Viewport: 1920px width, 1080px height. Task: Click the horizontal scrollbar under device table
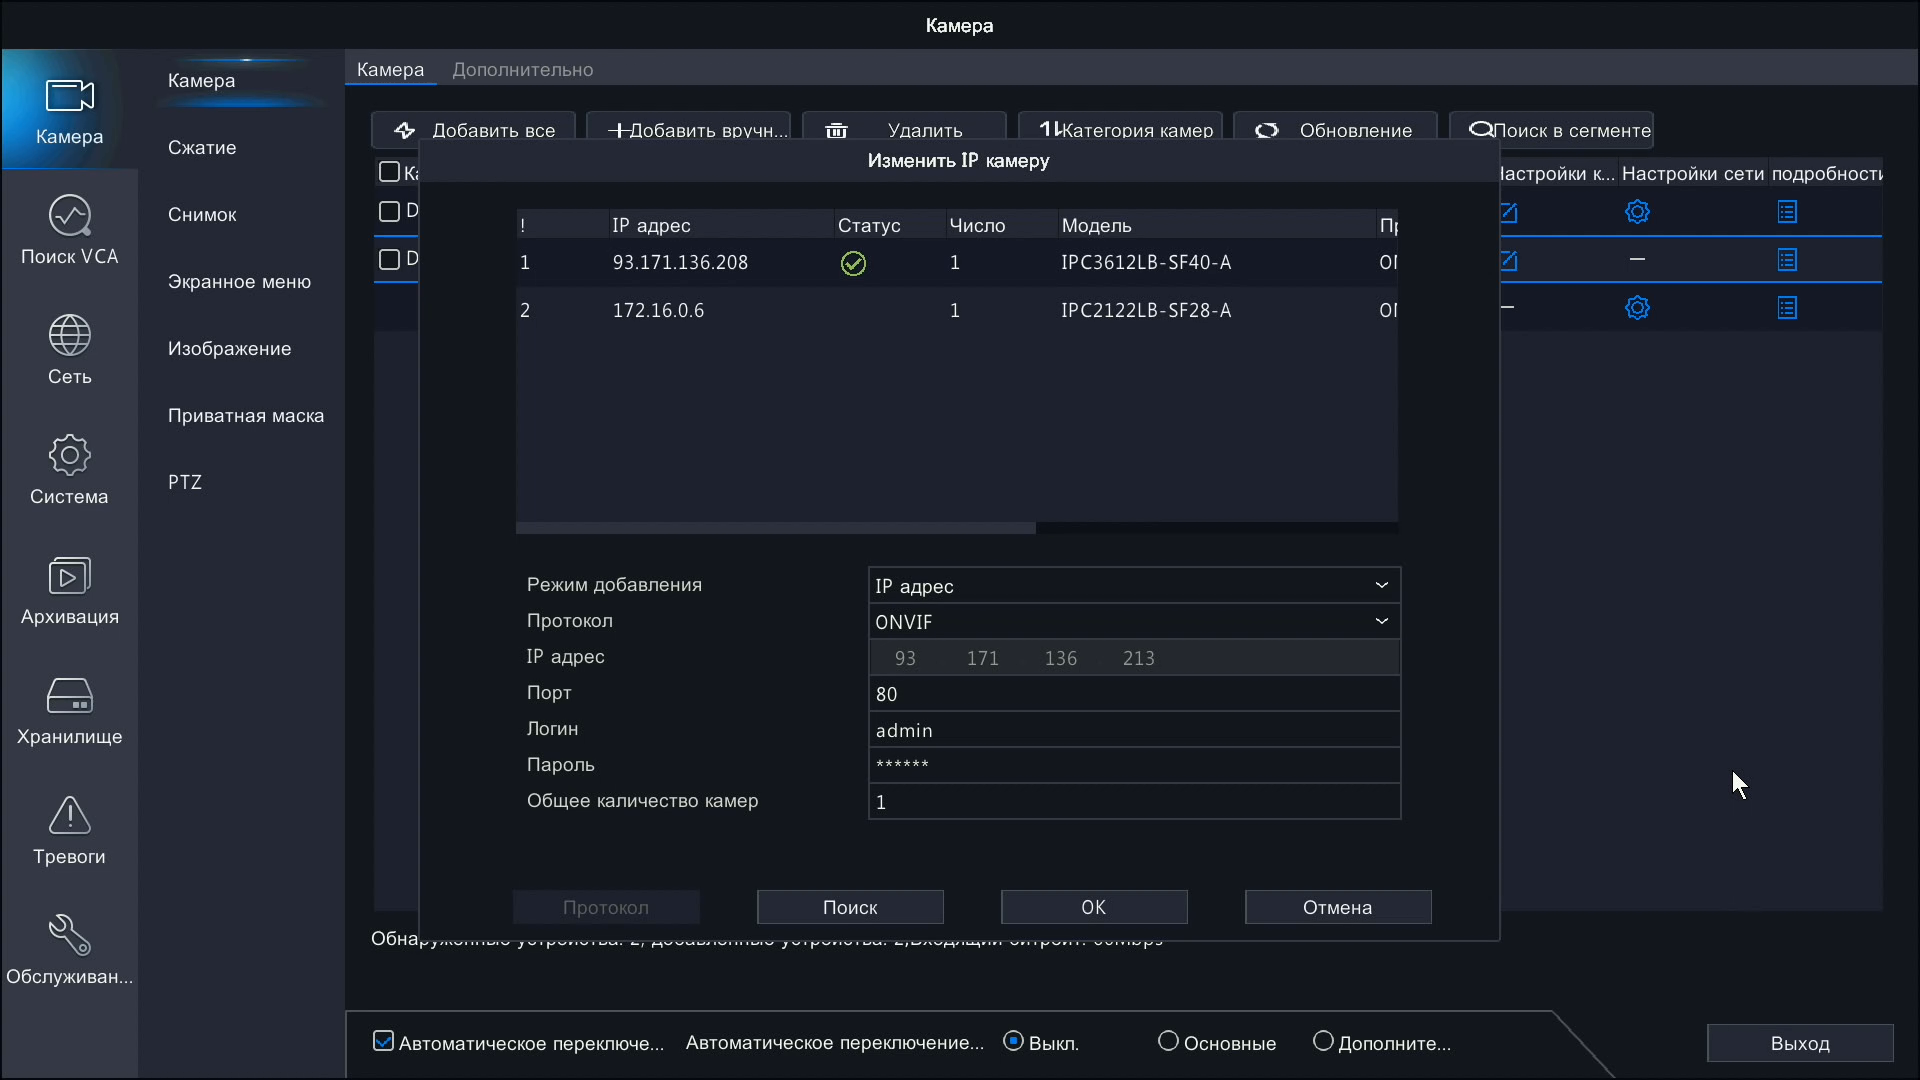[776, 528]
